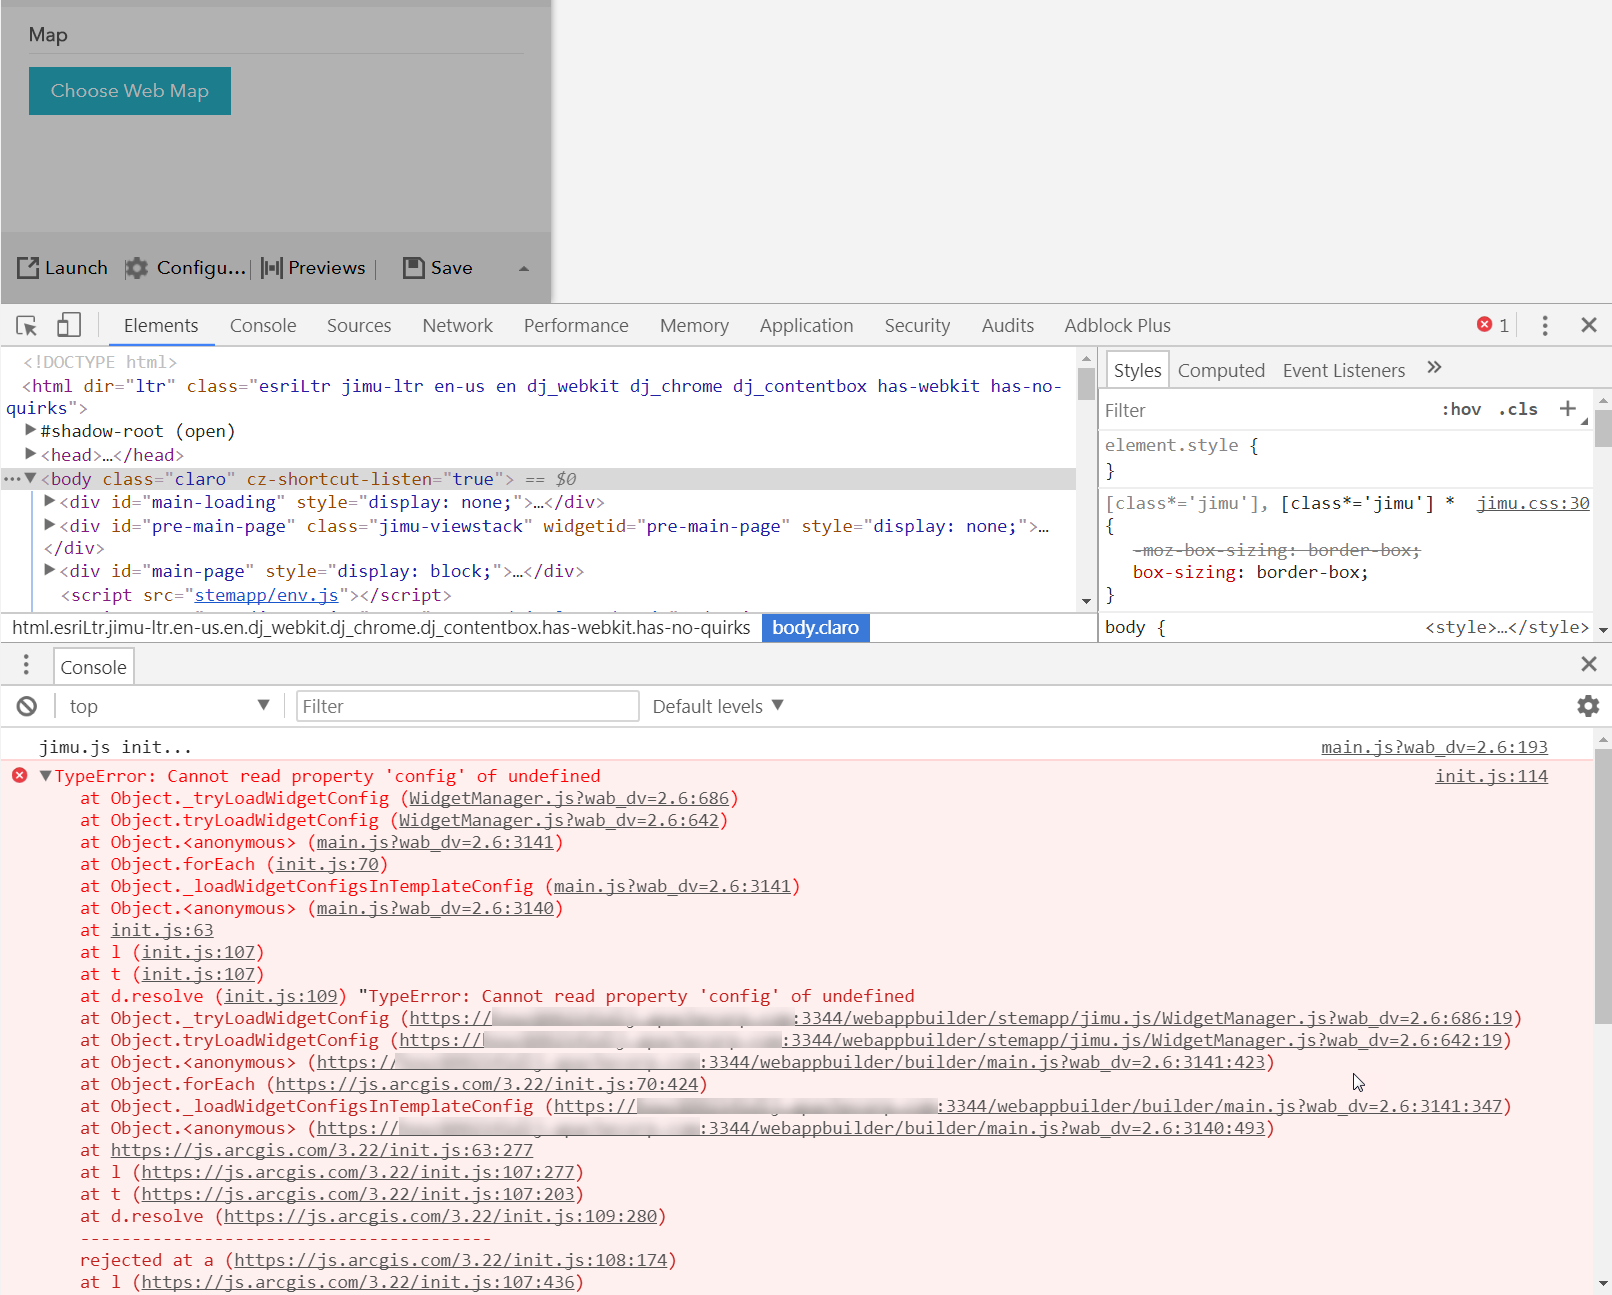Expand the main-page div node

50,570
